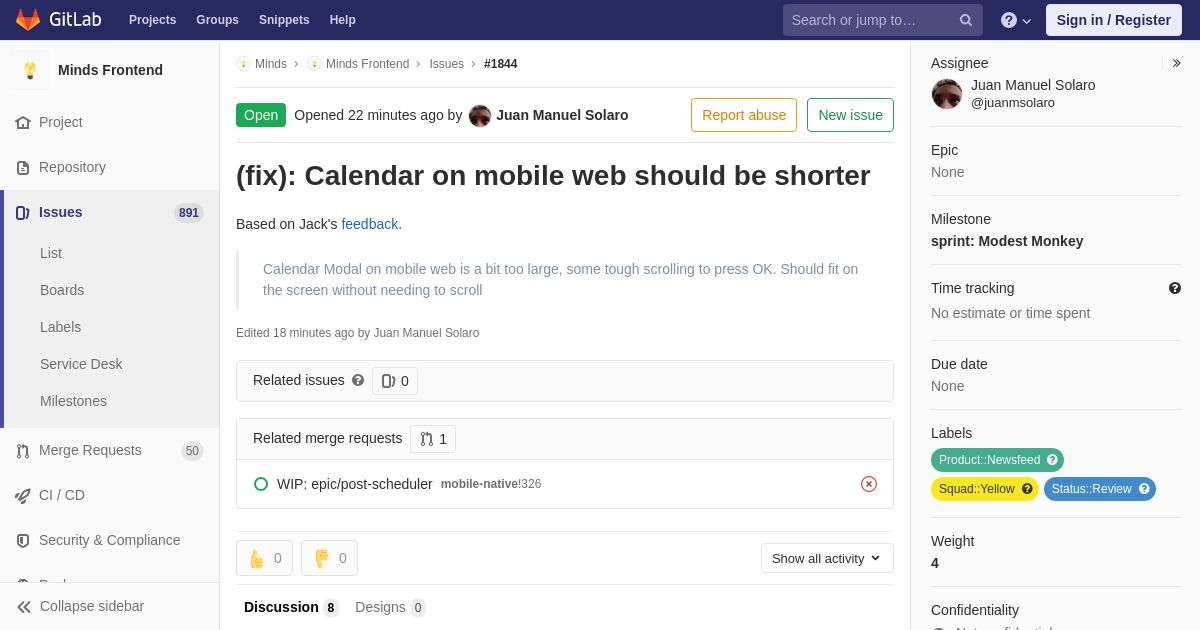
Task: Click the GitLab fox logo
Action: [28, 20]
